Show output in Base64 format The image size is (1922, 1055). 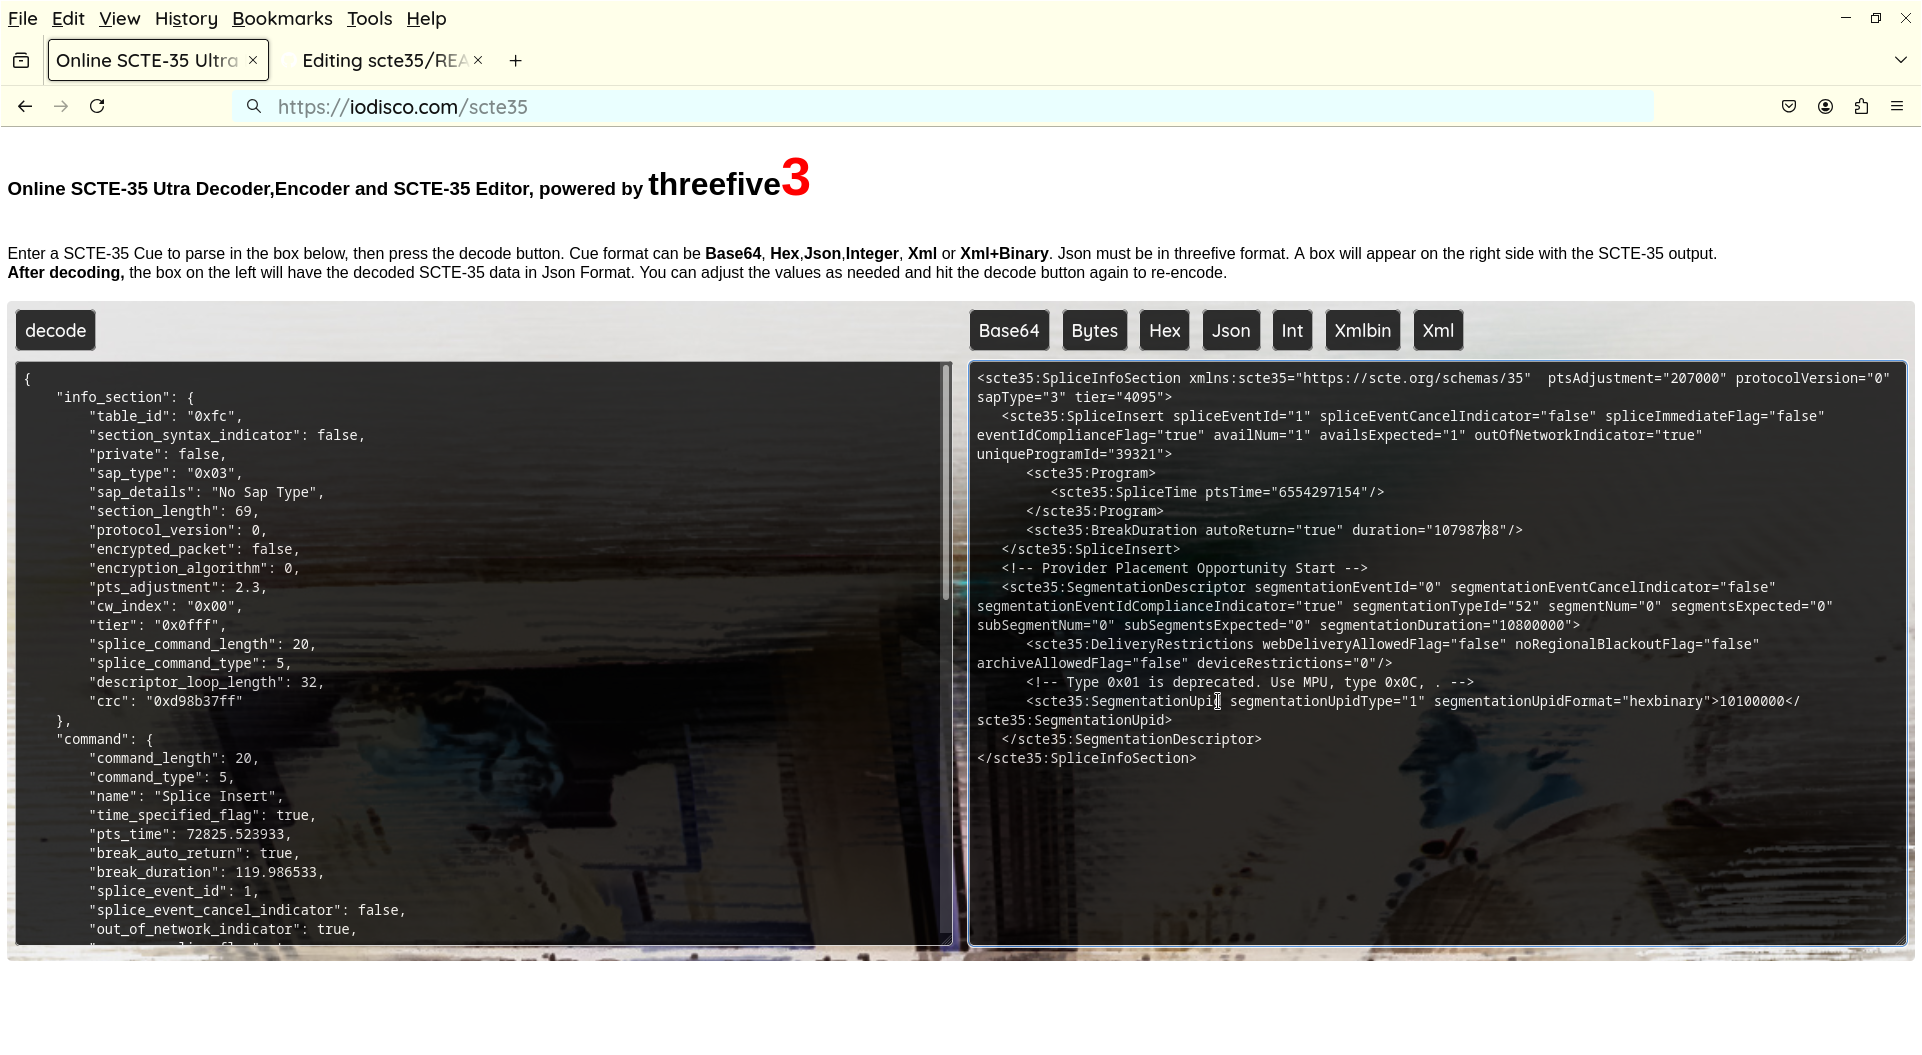(1009, 331)
